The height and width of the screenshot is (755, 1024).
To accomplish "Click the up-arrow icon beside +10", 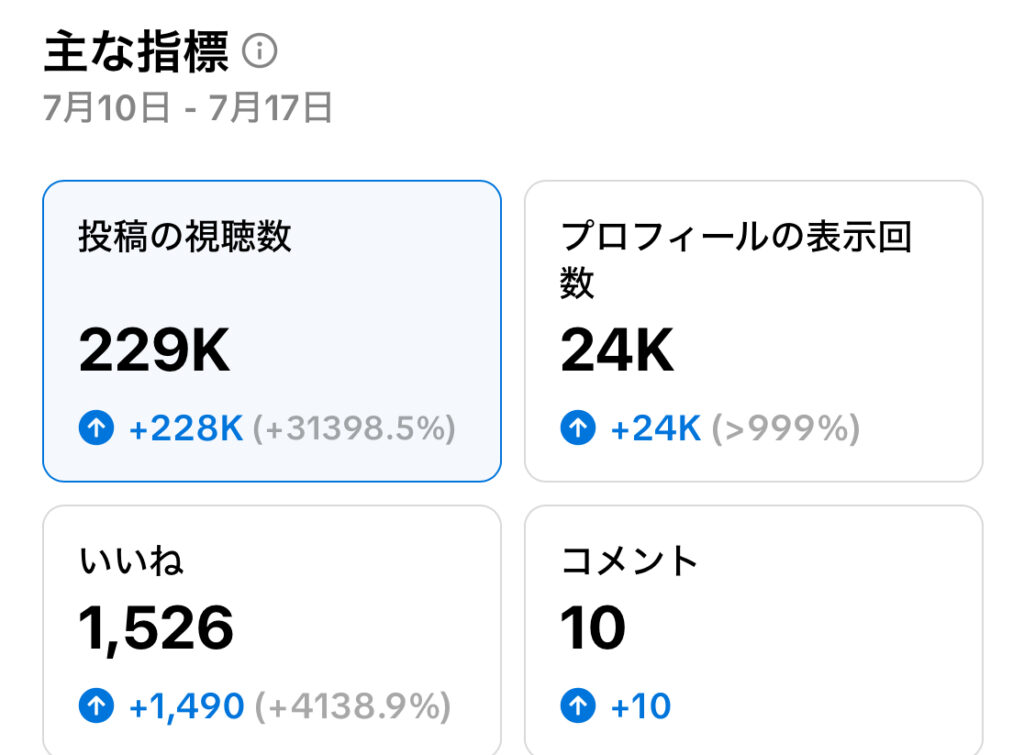I will tap(578, 705).
